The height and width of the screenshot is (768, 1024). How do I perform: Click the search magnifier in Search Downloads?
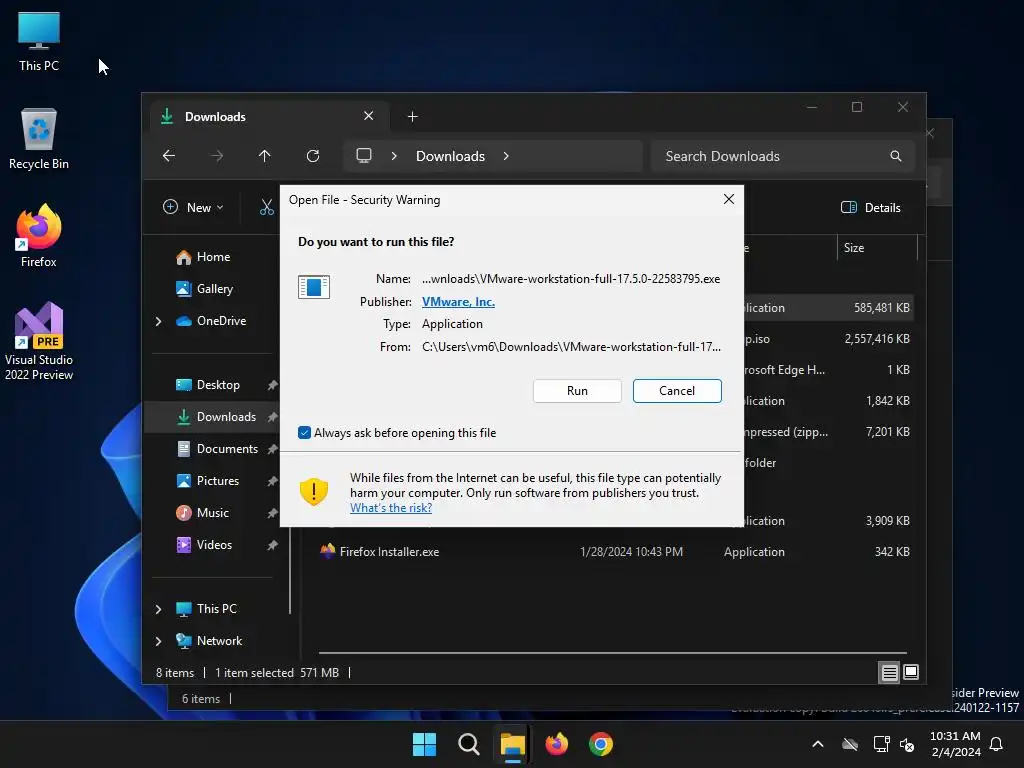(x=895, y=156)
